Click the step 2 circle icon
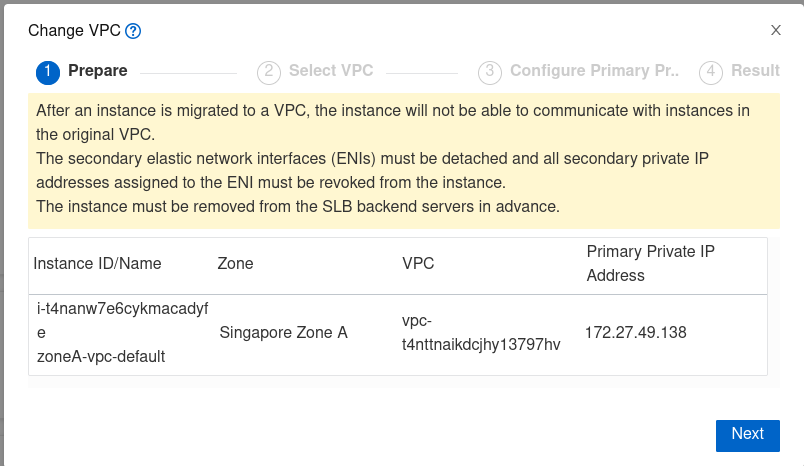 coord(268,72)
